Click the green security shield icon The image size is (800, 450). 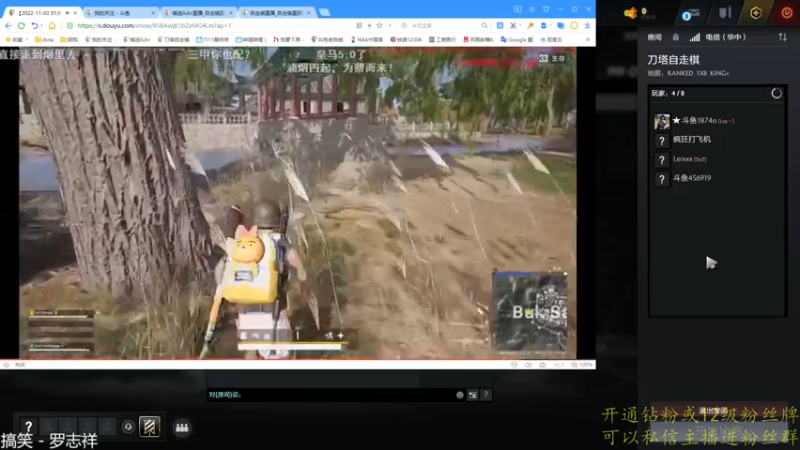pyautogui.click(x=70, y=26)
